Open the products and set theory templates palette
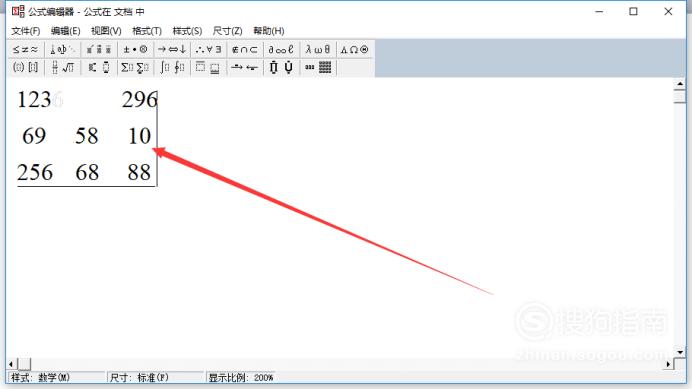The width and height of the screenshot is (692, 389). point(281,67)
